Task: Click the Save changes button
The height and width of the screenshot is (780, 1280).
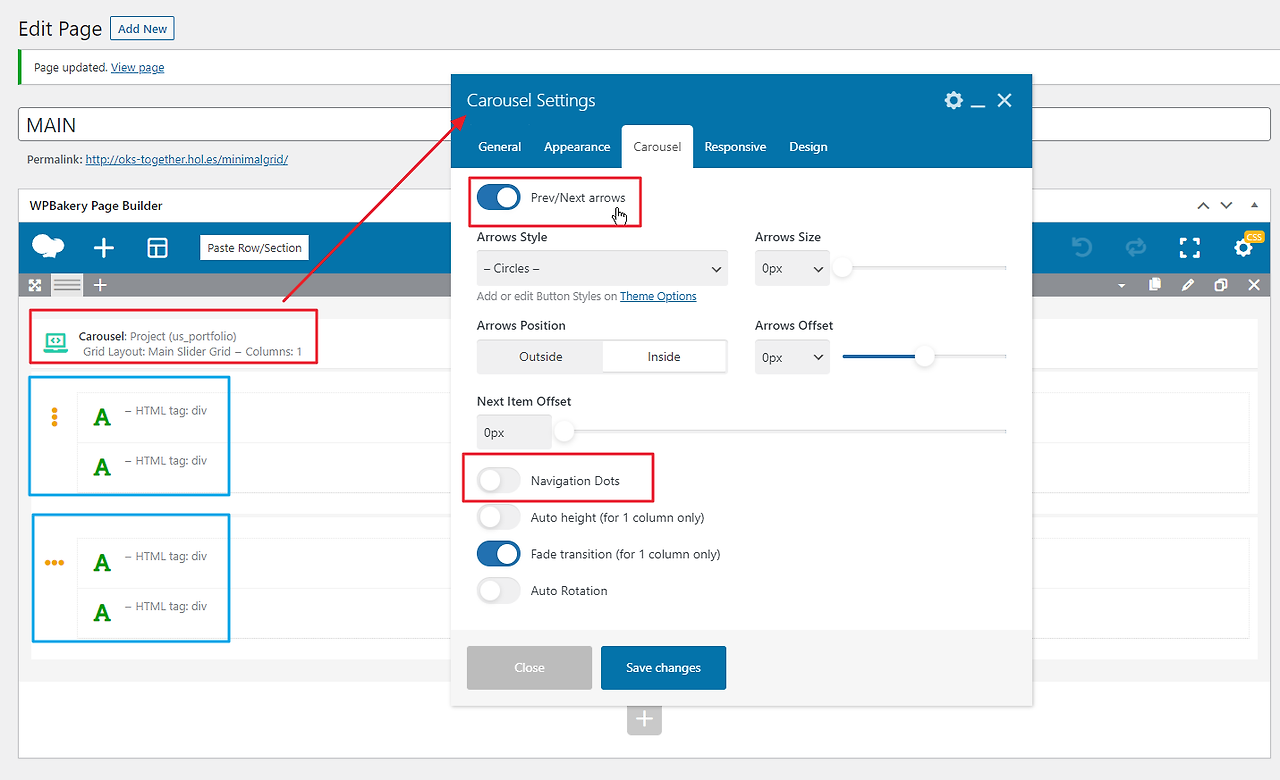Action: click(x=663, y=668)
